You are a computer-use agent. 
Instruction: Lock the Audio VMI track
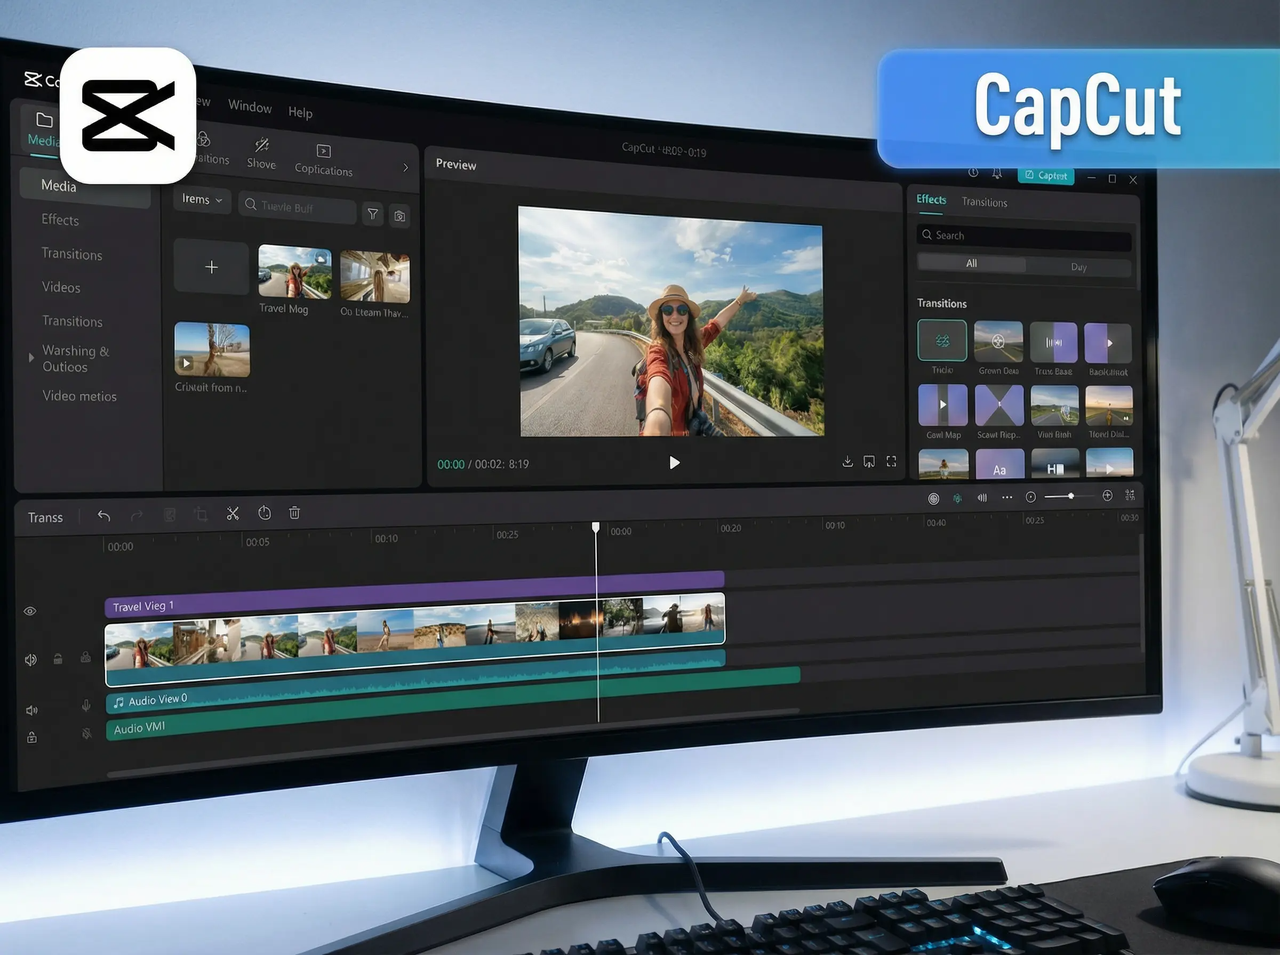pos(31,737)
